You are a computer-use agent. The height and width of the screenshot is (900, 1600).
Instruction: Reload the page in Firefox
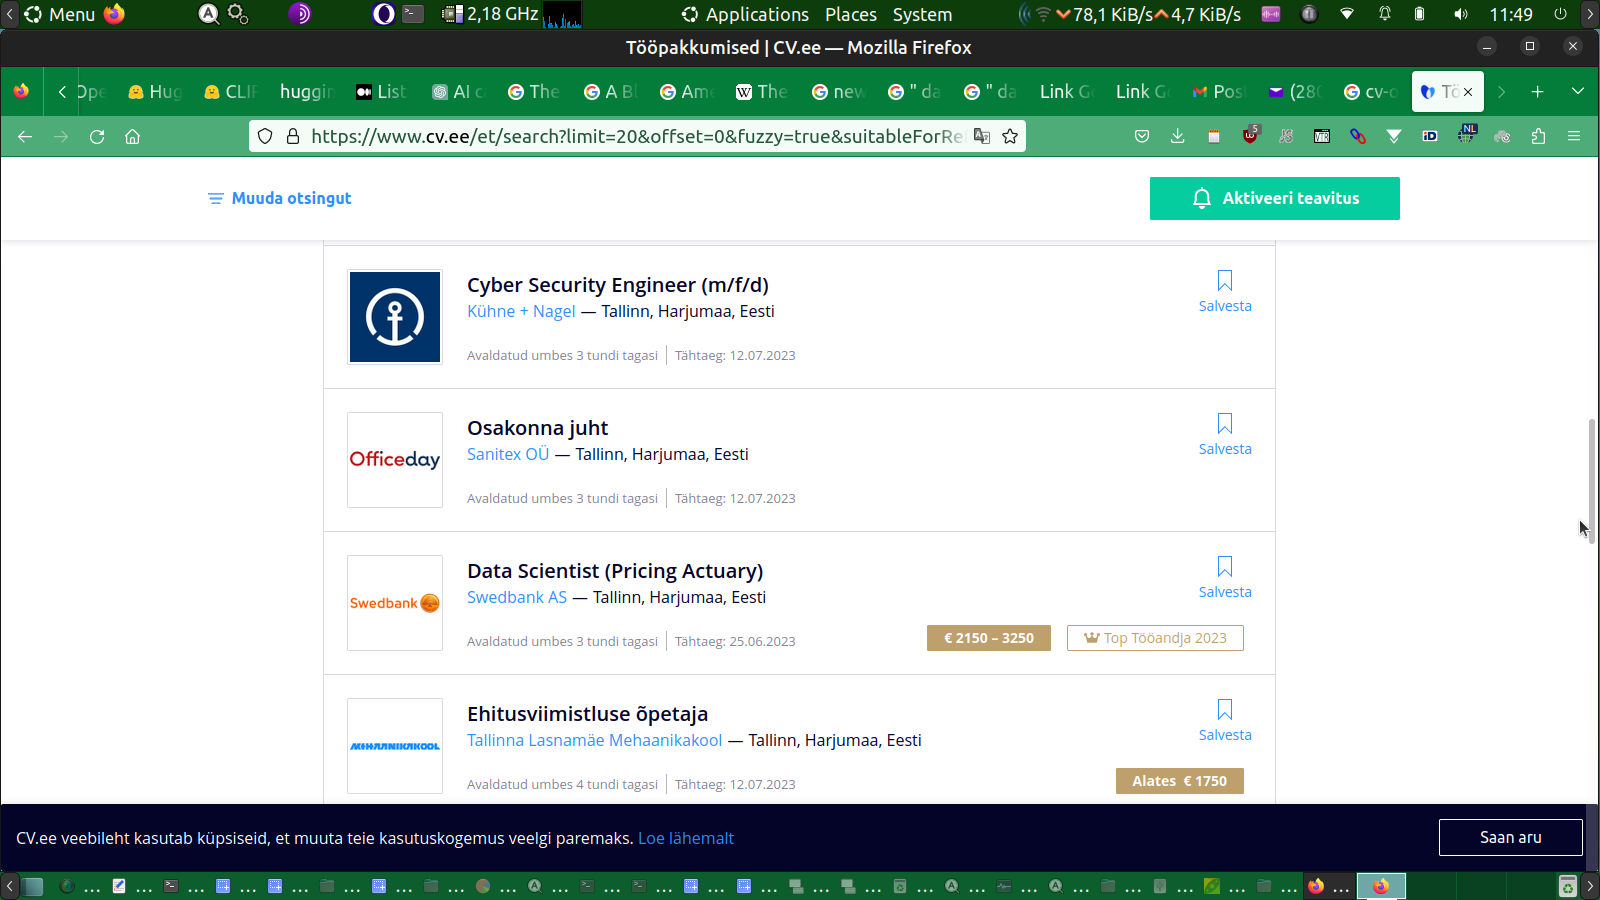[97, 137]
